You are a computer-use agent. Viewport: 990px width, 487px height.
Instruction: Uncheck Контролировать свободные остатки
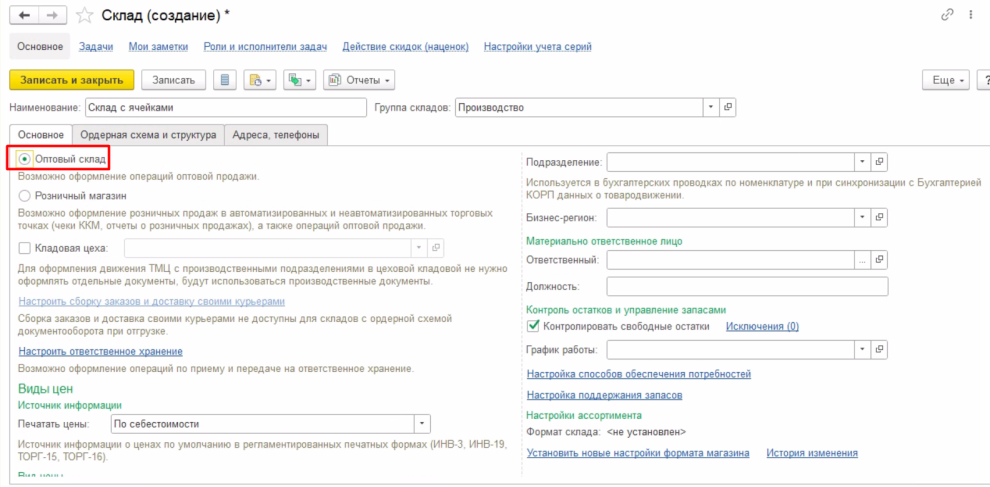click(x=533, y=326)
